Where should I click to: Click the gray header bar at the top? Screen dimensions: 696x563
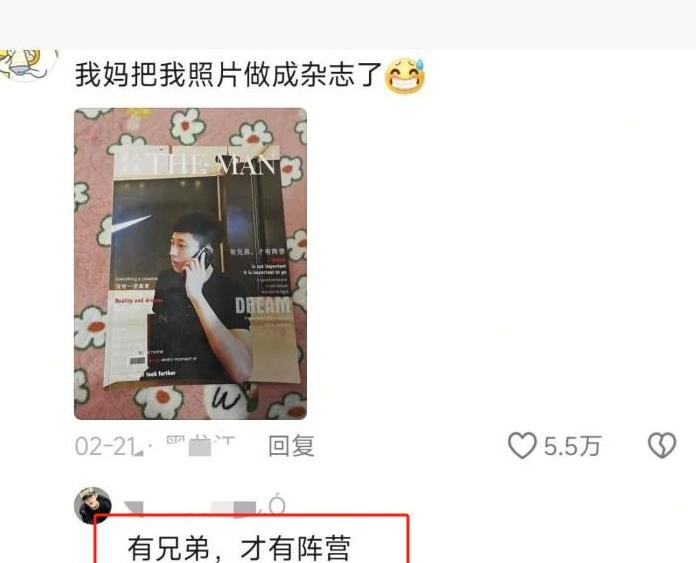[348, 25]
